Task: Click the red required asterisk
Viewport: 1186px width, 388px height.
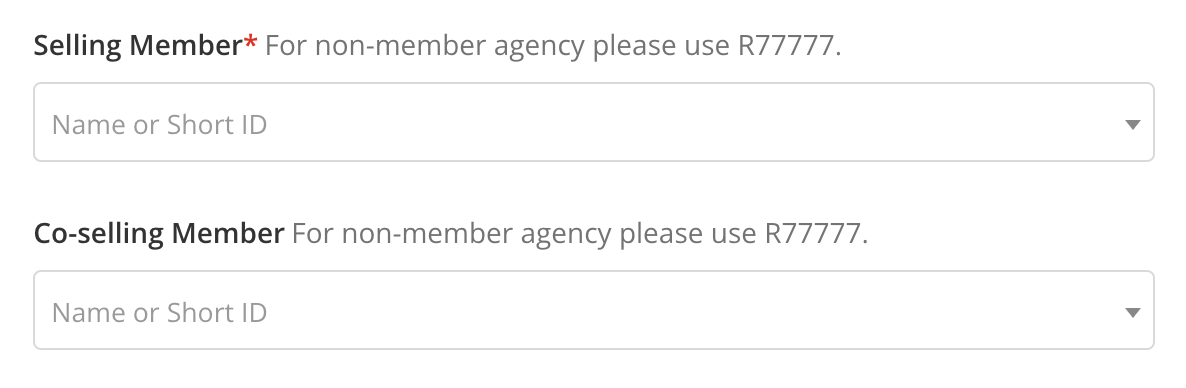Action: [250, 43]
